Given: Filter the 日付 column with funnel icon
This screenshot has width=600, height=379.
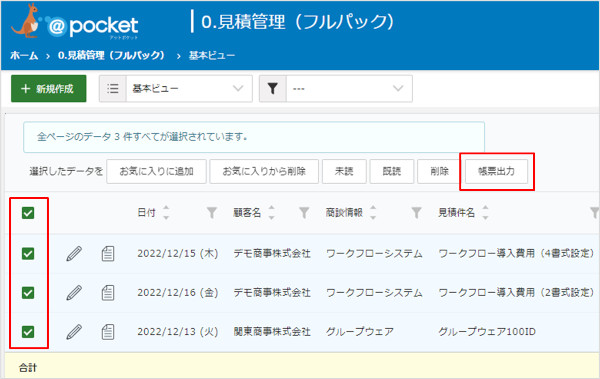Looking at the screenshot, I should coord(212,213).
